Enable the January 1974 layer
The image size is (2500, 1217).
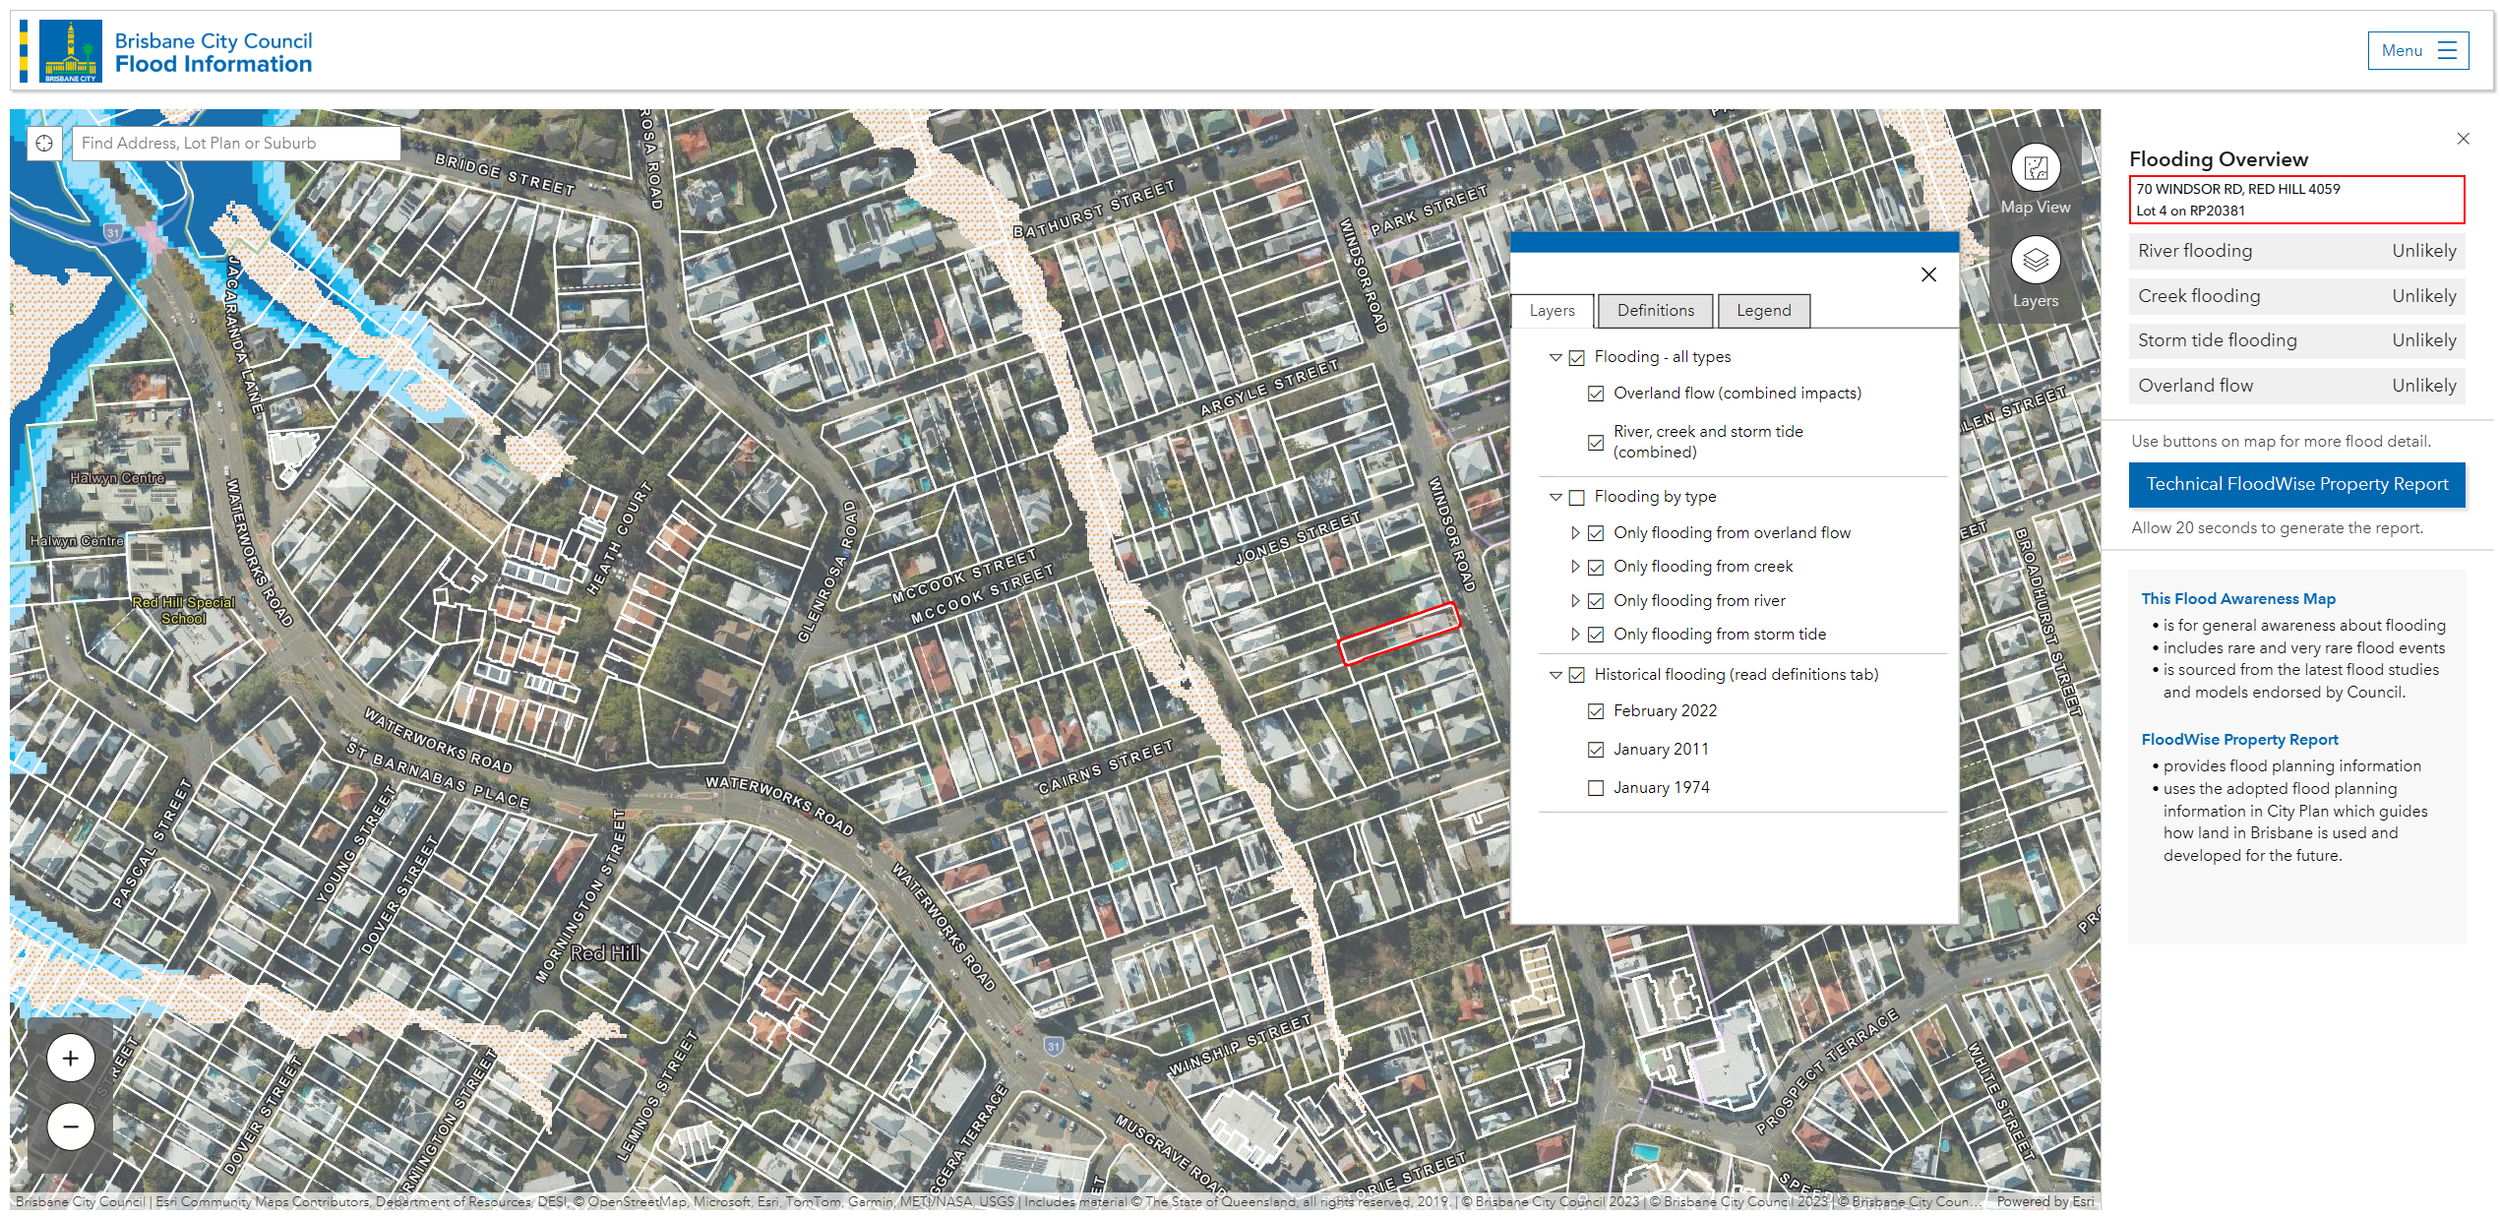tap(1595, 788)
